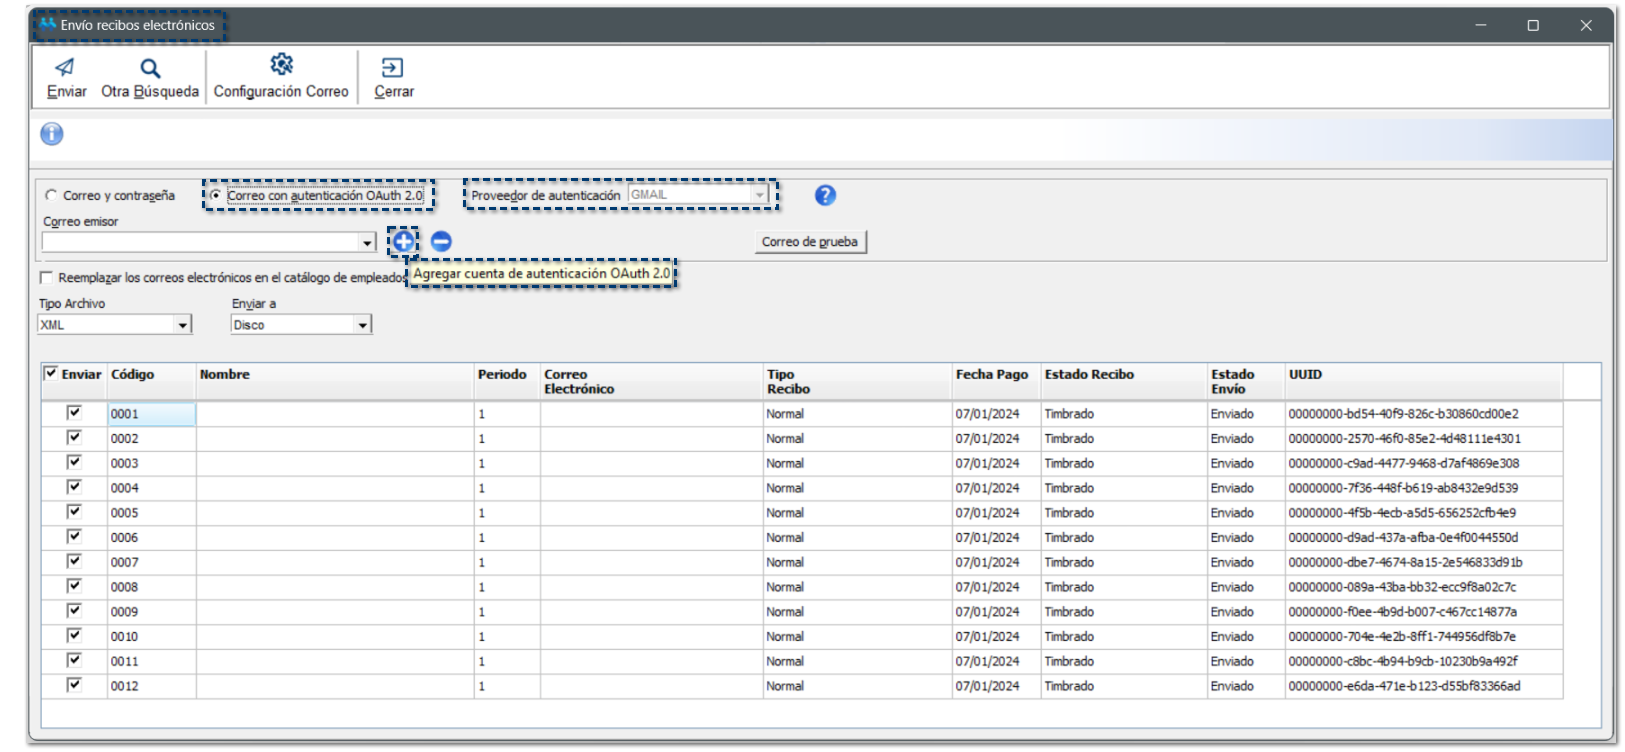This screenshot has height=752, width=1625.
Task: Toggle the Enviar header select-all checkbox
Action: (x=51, y=373)
